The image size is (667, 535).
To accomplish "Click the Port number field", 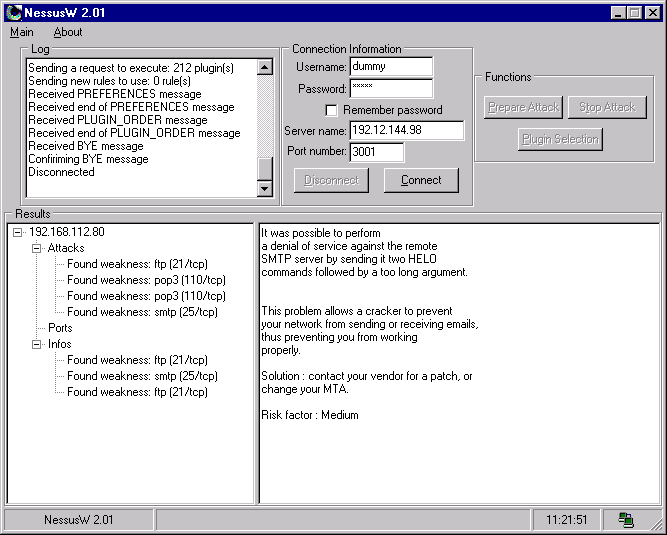I will (x=376, y=152).
